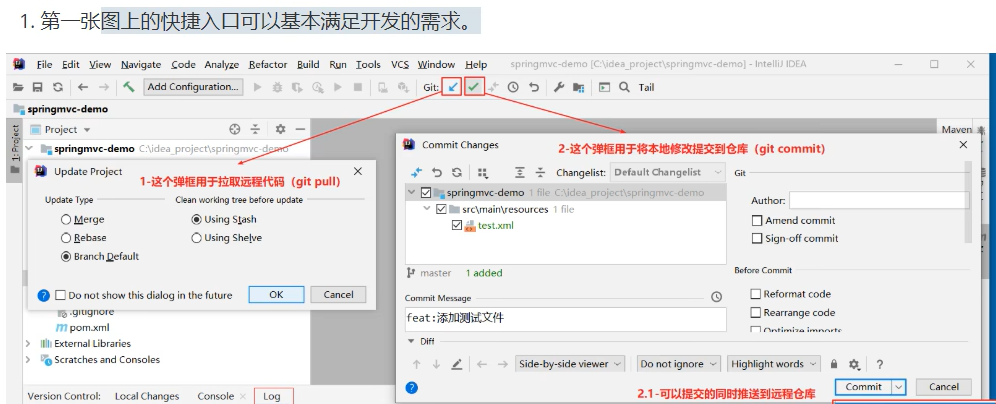Click the Git Commit checkmark icon
Image resolution: width=996 pixels, height=404 pixels.
(x=474, y=87)
